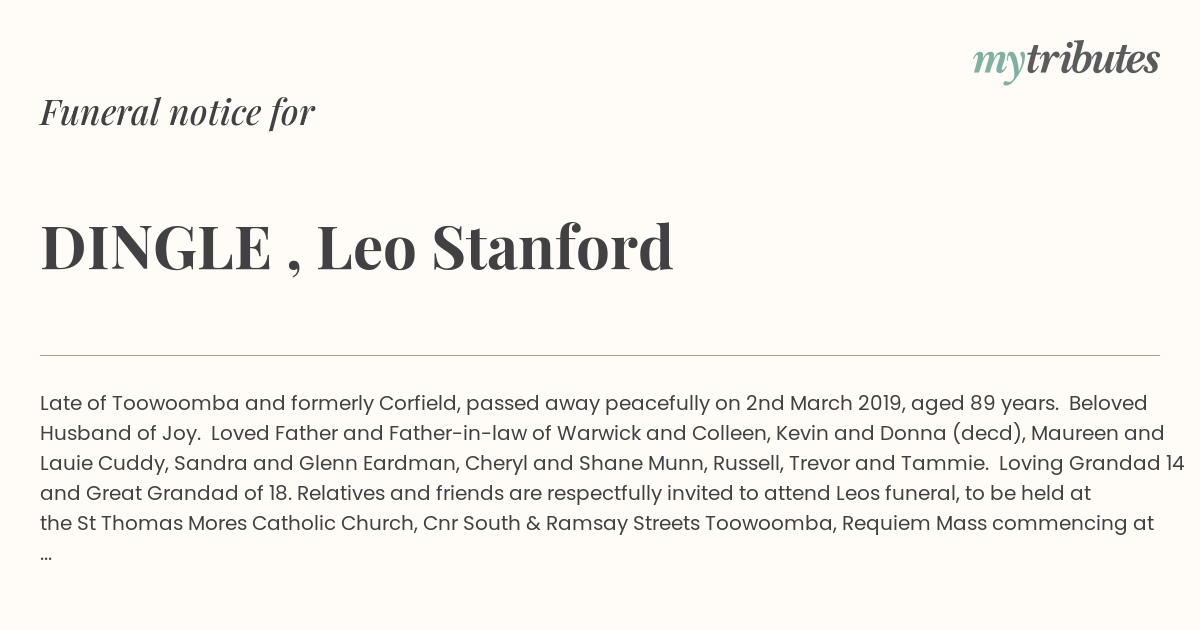This screenshot has width=1200, height=630.
Task: Click the horizontal divider line
Action: (x=600, y=355)
